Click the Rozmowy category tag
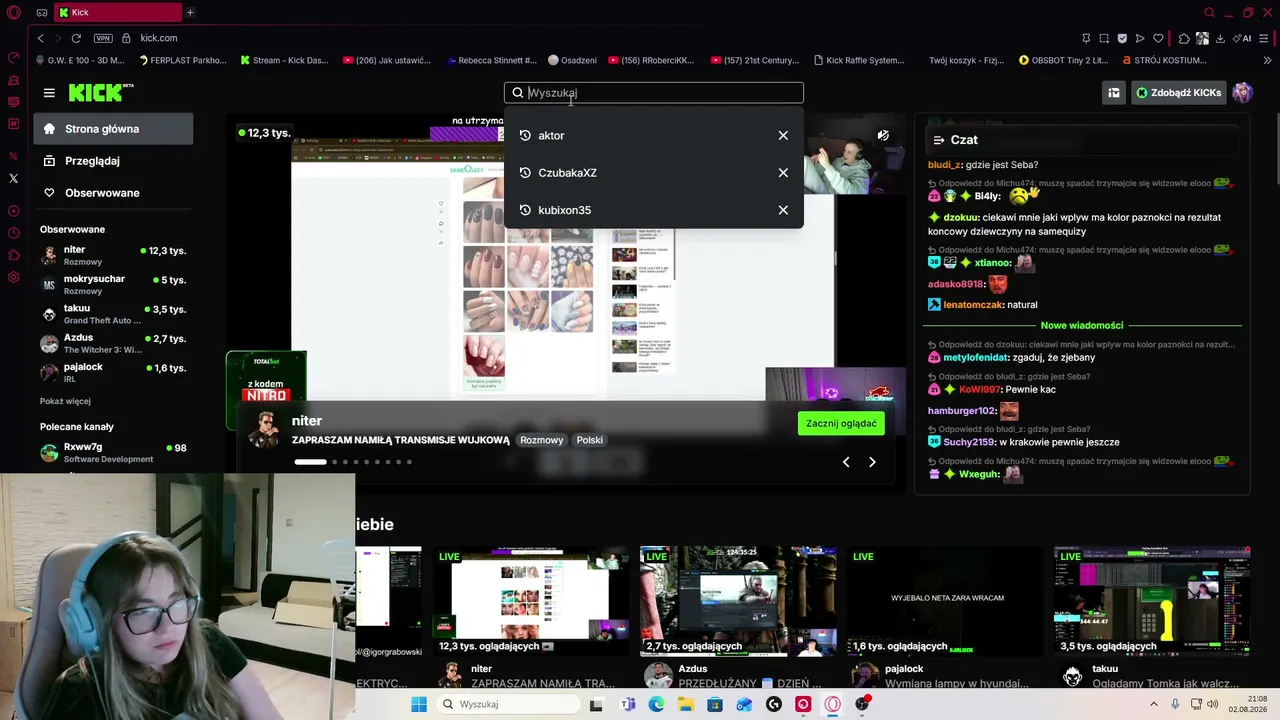 pyautogui.click(x=541, y=440)
